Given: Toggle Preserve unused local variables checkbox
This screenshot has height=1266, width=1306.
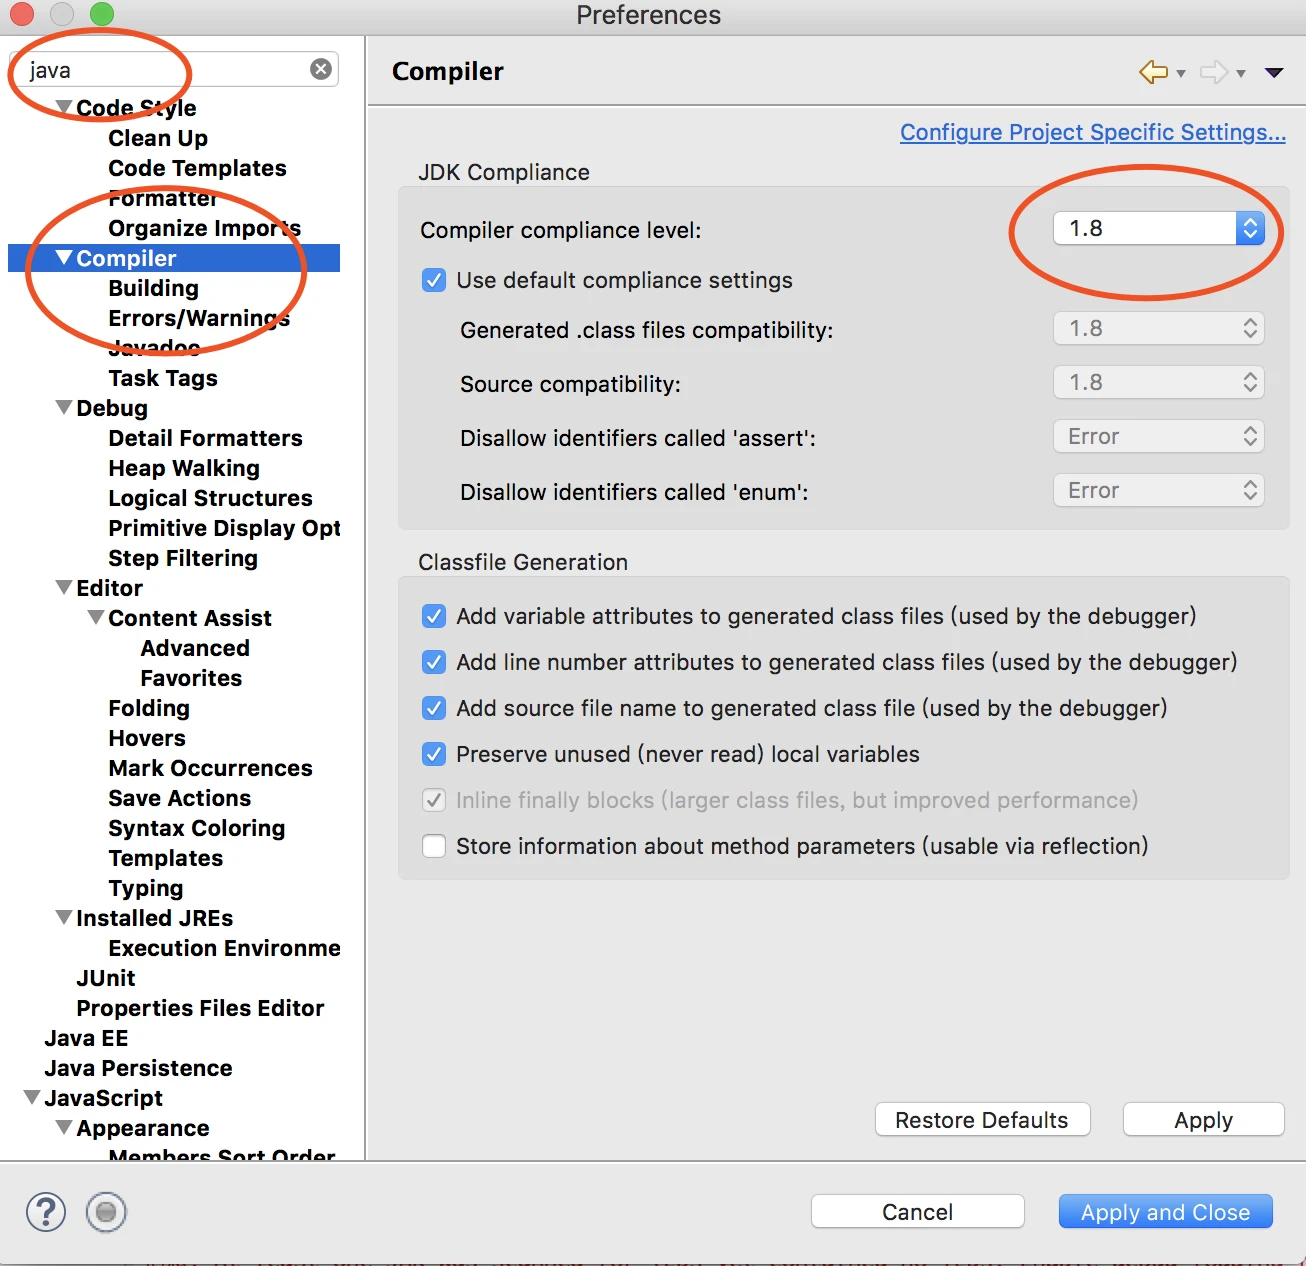Looking at the screenshot, I should tap(434, 754).
